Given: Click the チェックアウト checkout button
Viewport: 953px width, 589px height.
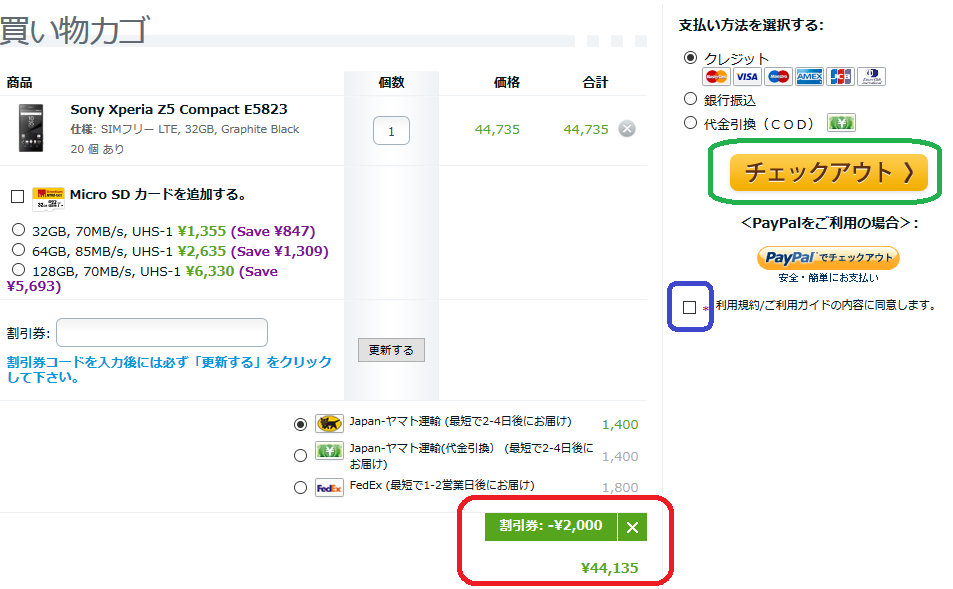Looking at the screenshot, I should 829,173.
